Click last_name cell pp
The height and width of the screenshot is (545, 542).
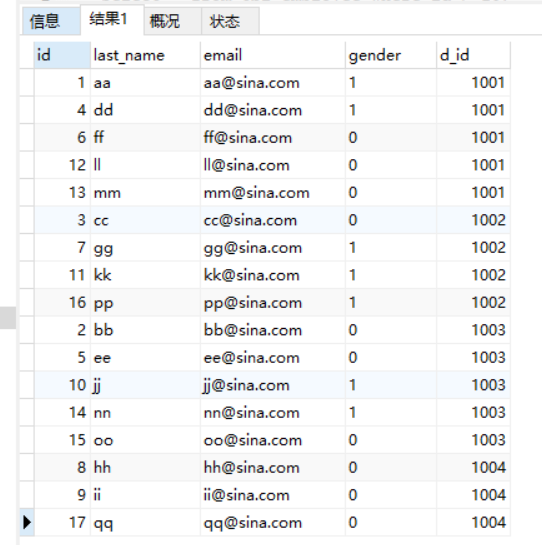(145, 302)
